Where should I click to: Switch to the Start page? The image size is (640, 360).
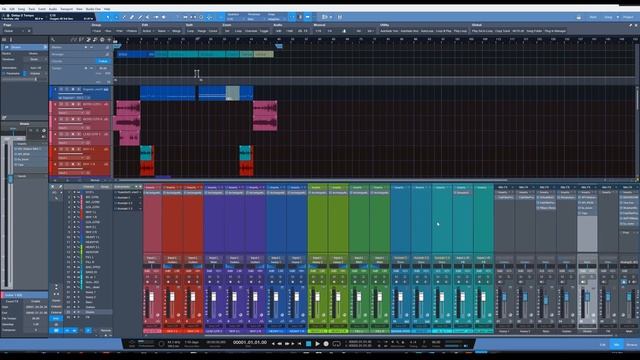coord(593,17)
